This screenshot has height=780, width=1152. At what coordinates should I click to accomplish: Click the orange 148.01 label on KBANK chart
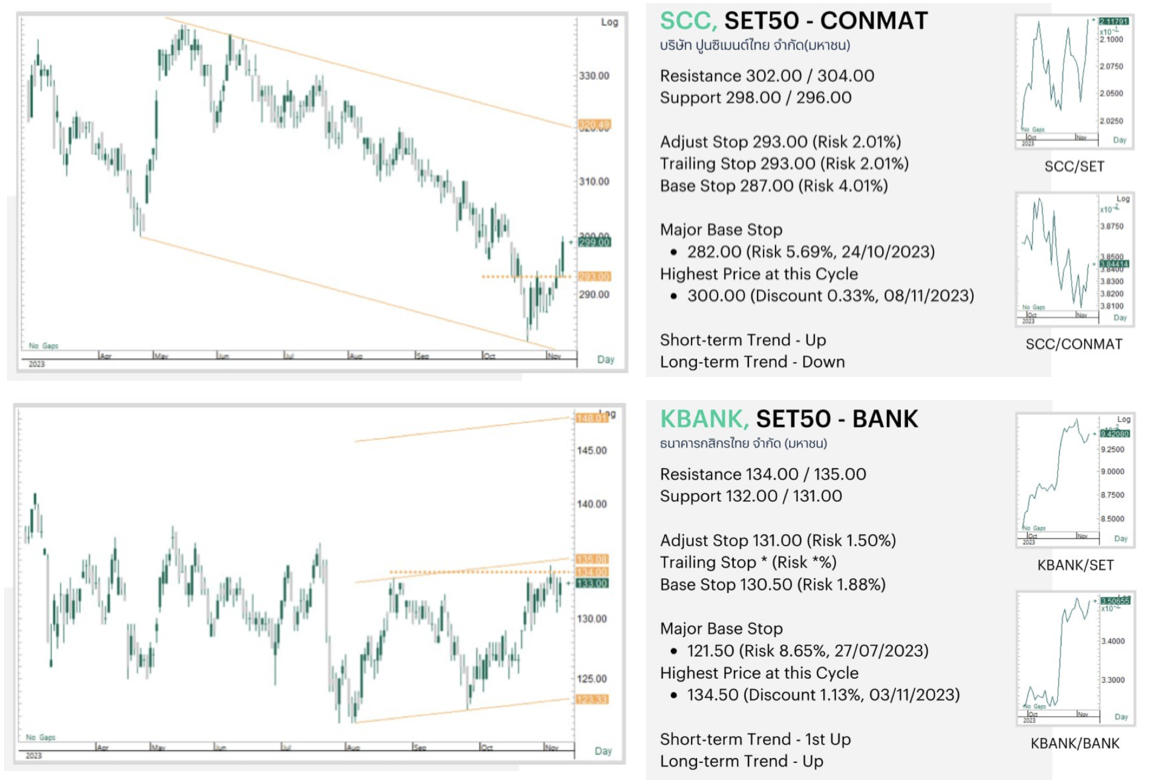click(x=592, y=418)
